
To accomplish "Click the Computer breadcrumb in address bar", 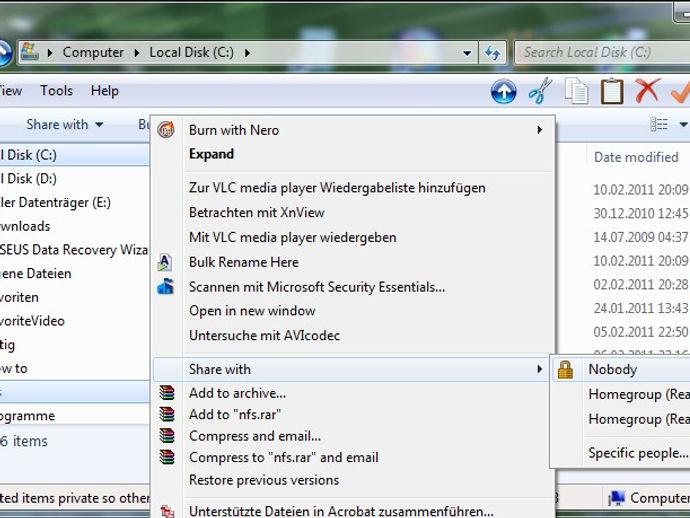I will click(x=93, y=52).
